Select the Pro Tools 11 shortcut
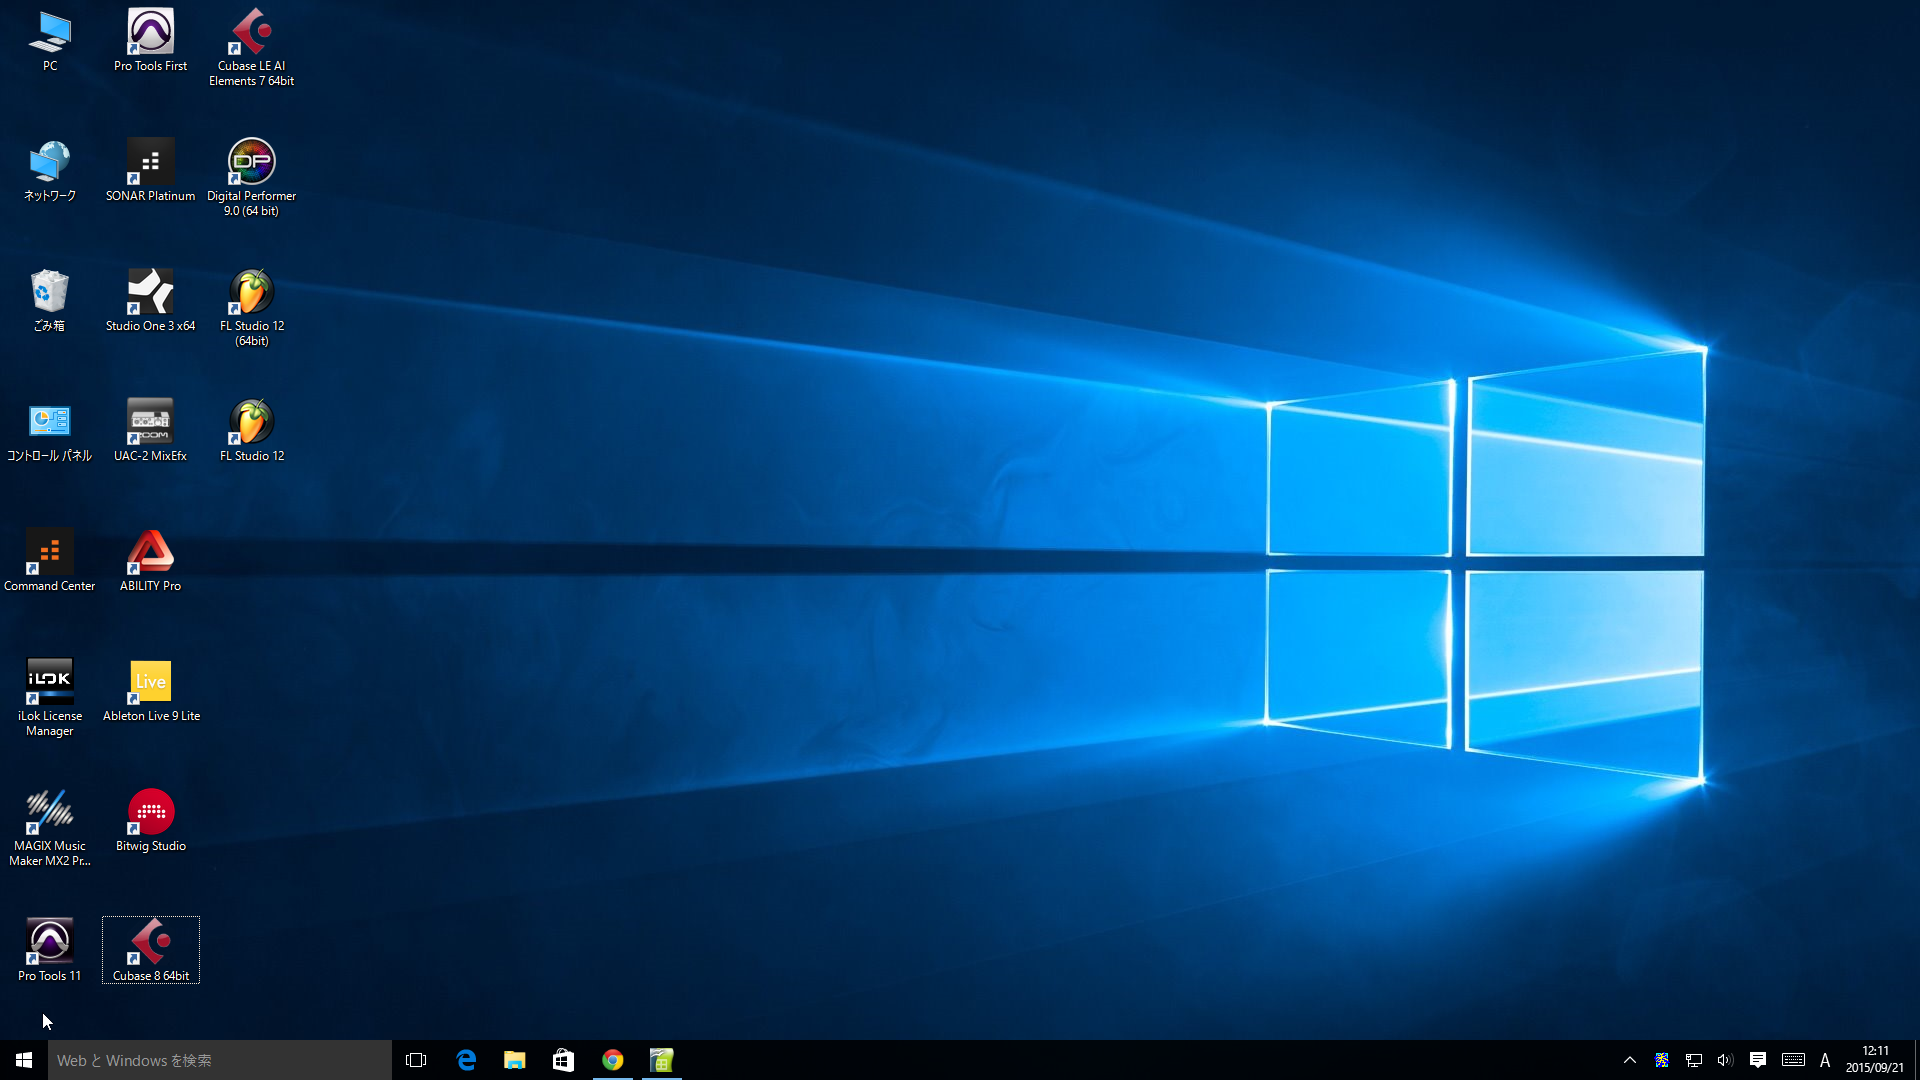The width and height of the screenshot is (1920, 1080). point(50,950)
